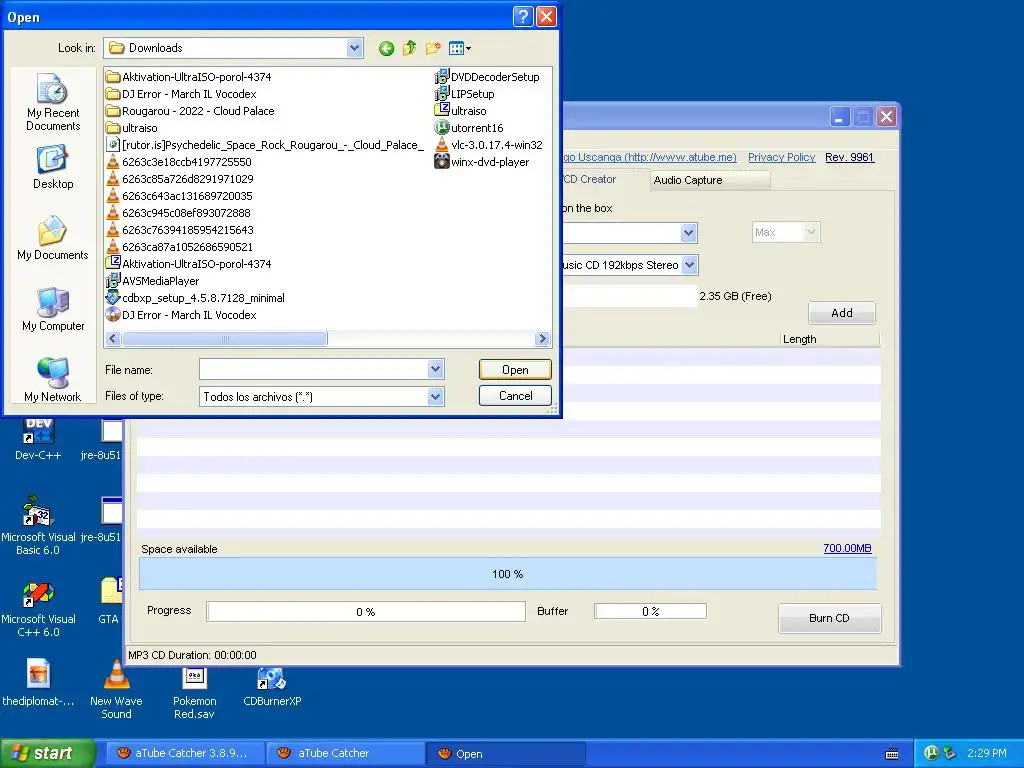
Task: Select file 6263c76394185954215643
Action: click(x=180, y=230)
